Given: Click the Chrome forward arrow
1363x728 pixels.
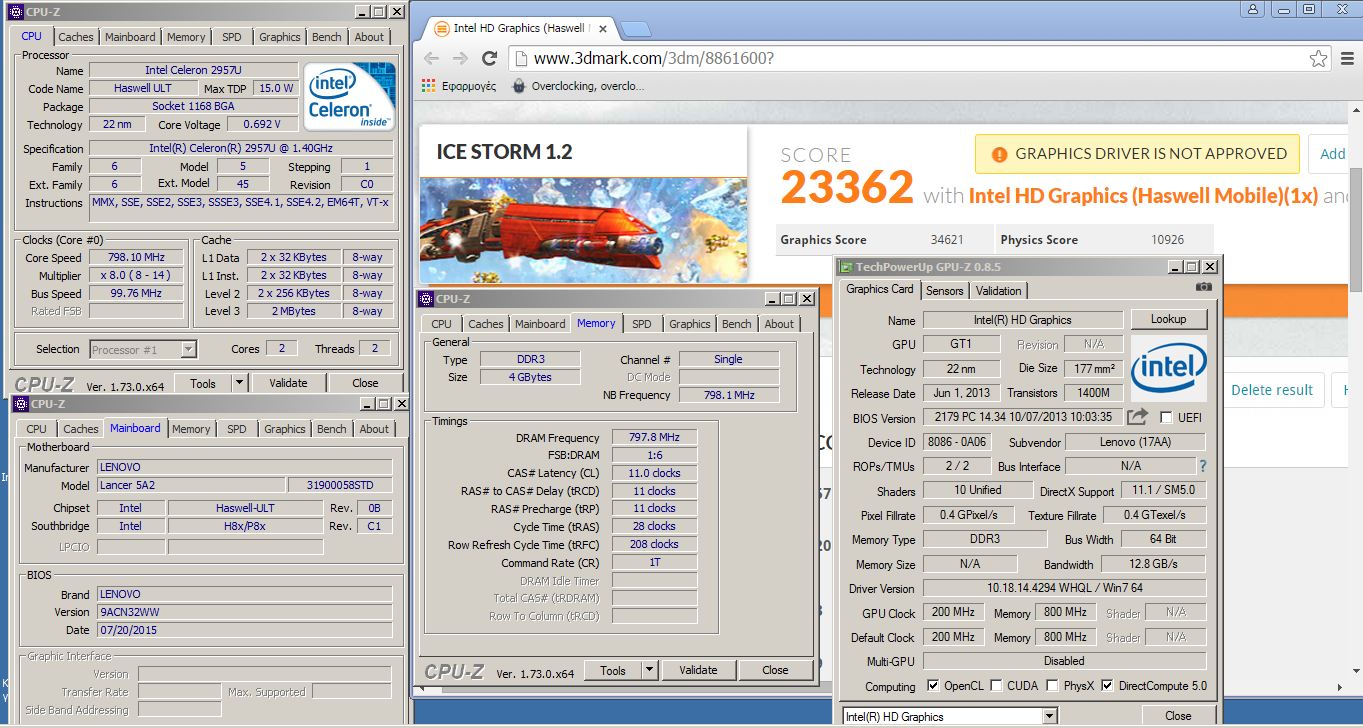Looking at the screenshot, I should 460,58.
